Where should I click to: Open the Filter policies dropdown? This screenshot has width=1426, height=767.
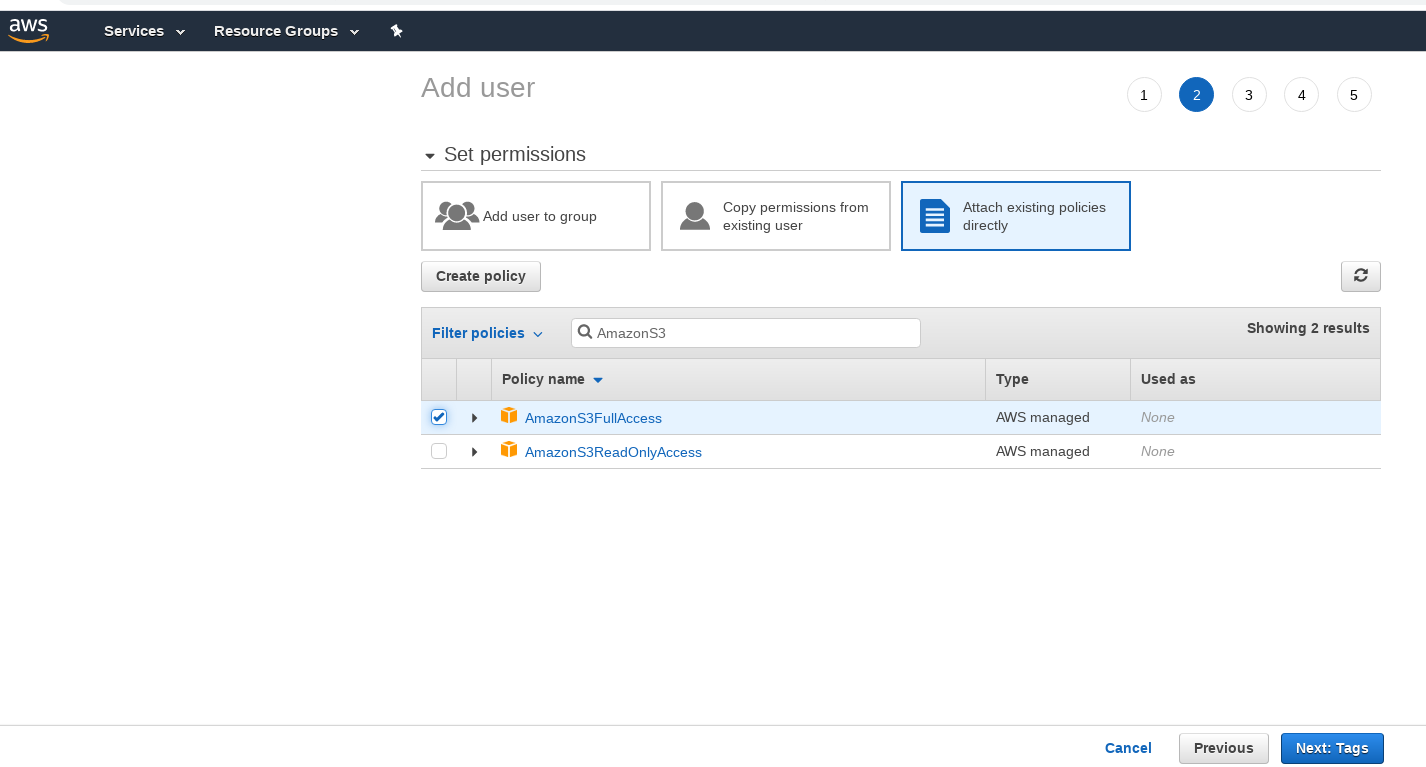click(x=487, y=333)
